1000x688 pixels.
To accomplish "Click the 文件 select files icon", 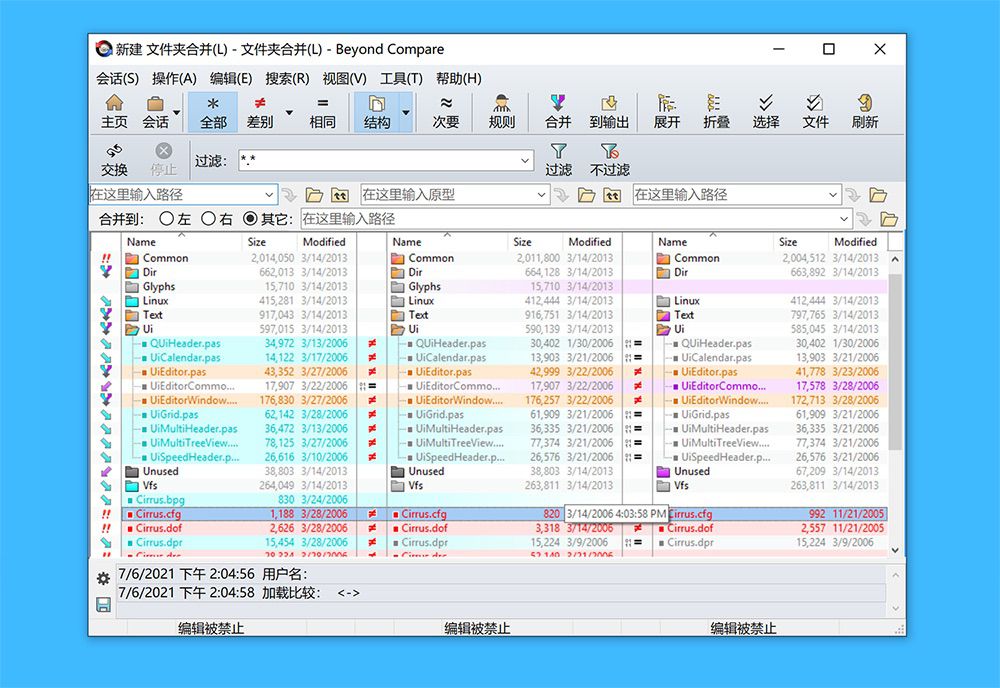I will pyautogui.click(x=815, y=112).
